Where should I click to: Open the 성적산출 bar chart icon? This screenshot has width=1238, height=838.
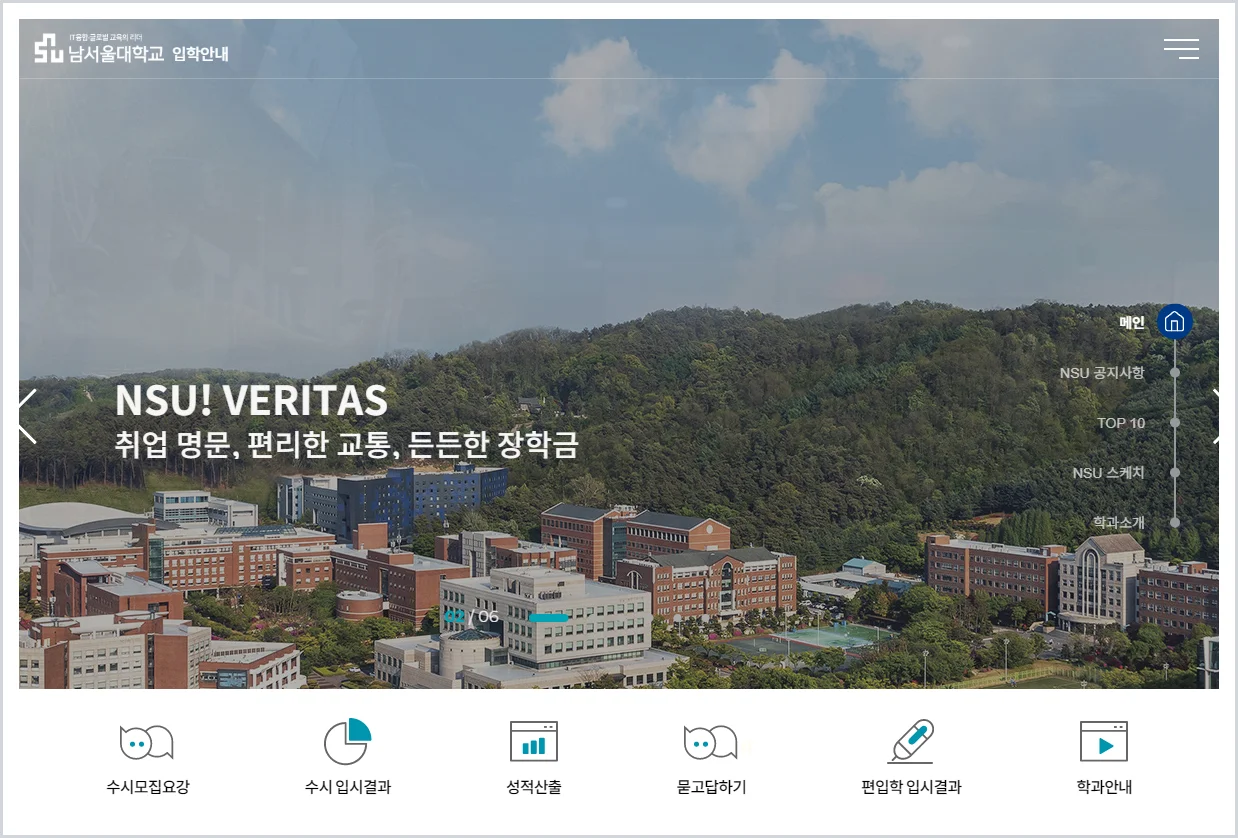click(x=534, y=741)
